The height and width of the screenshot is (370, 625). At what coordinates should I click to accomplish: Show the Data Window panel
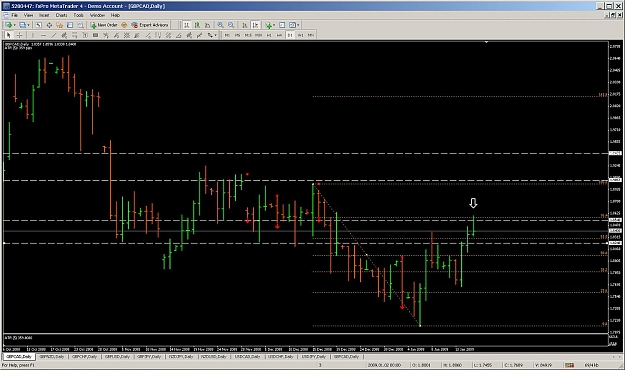click(x=49, y=25)
